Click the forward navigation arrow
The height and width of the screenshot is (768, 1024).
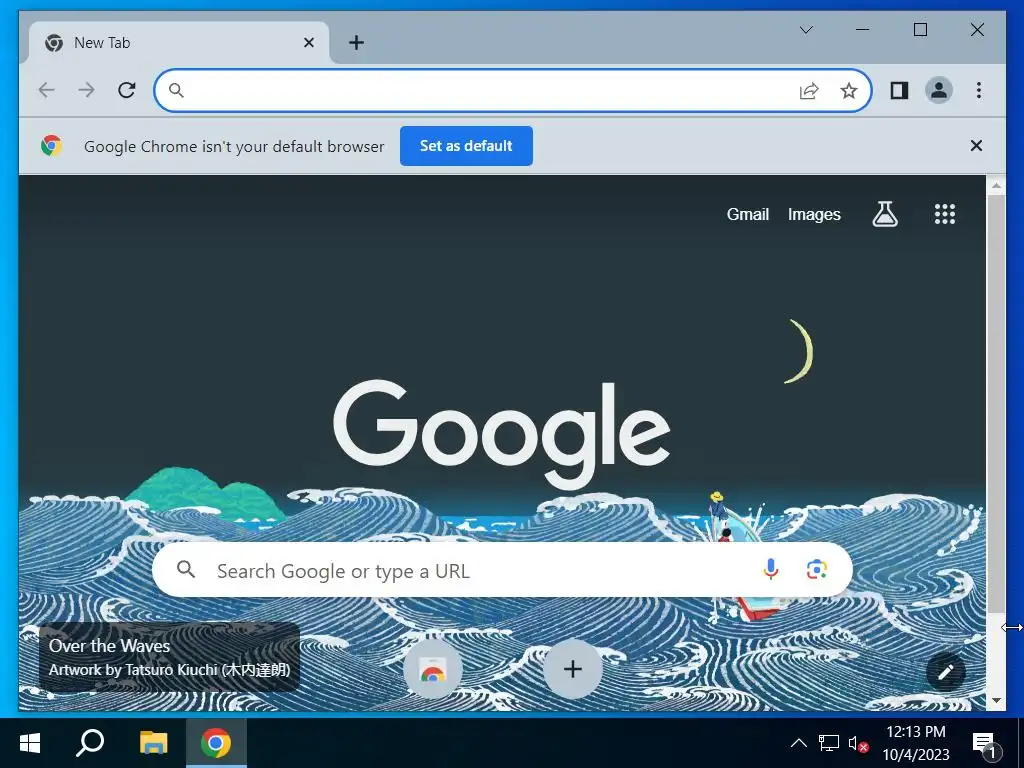[x=86, y=90]
